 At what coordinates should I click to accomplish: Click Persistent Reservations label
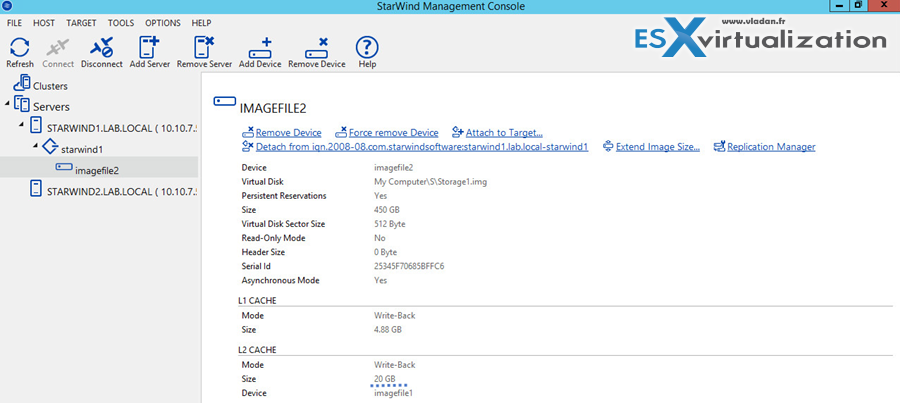(x=284, y=196)
